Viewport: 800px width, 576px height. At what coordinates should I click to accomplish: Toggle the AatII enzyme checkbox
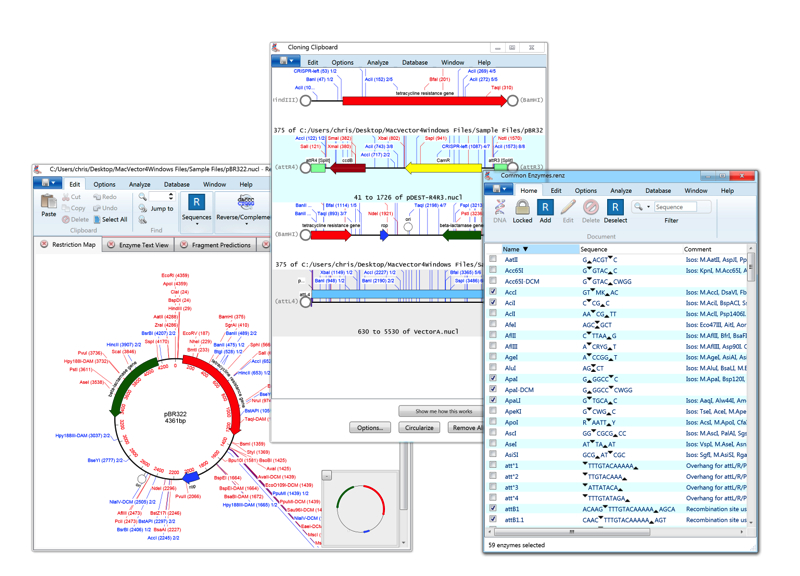pyautogui.click(x=493, y=260)
